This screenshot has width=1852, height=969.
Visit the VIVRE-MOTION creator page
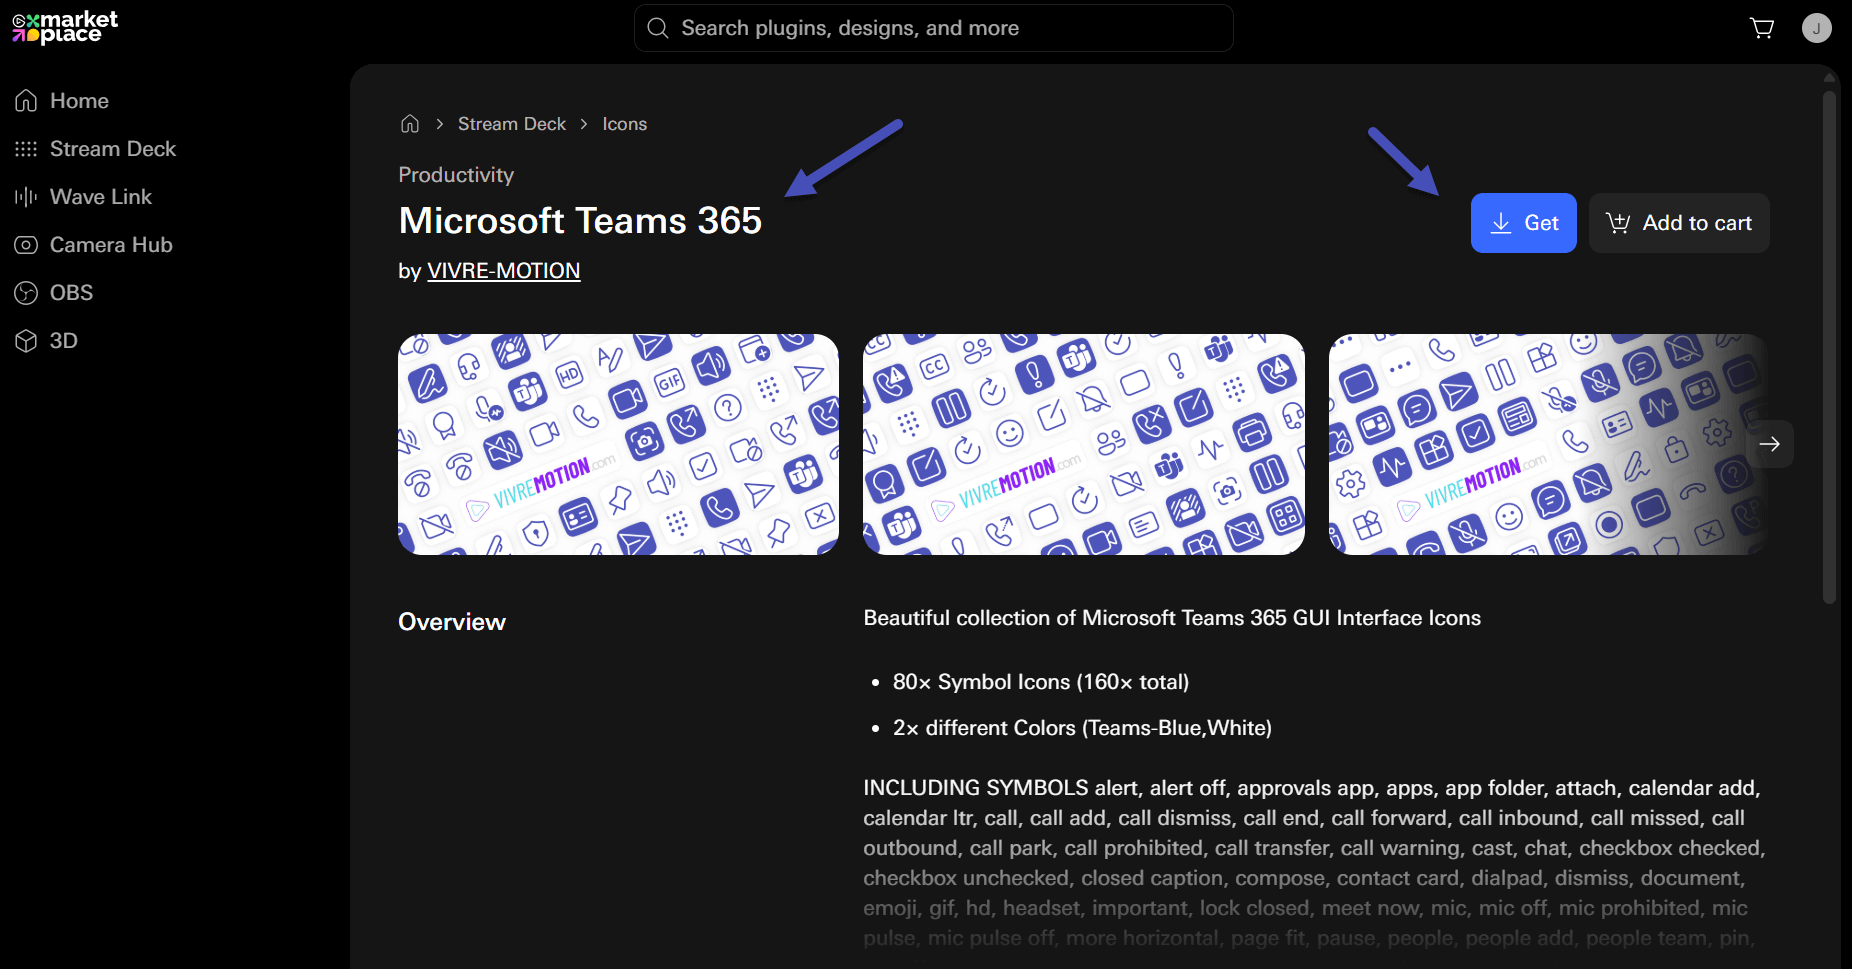tap(503, 270)
